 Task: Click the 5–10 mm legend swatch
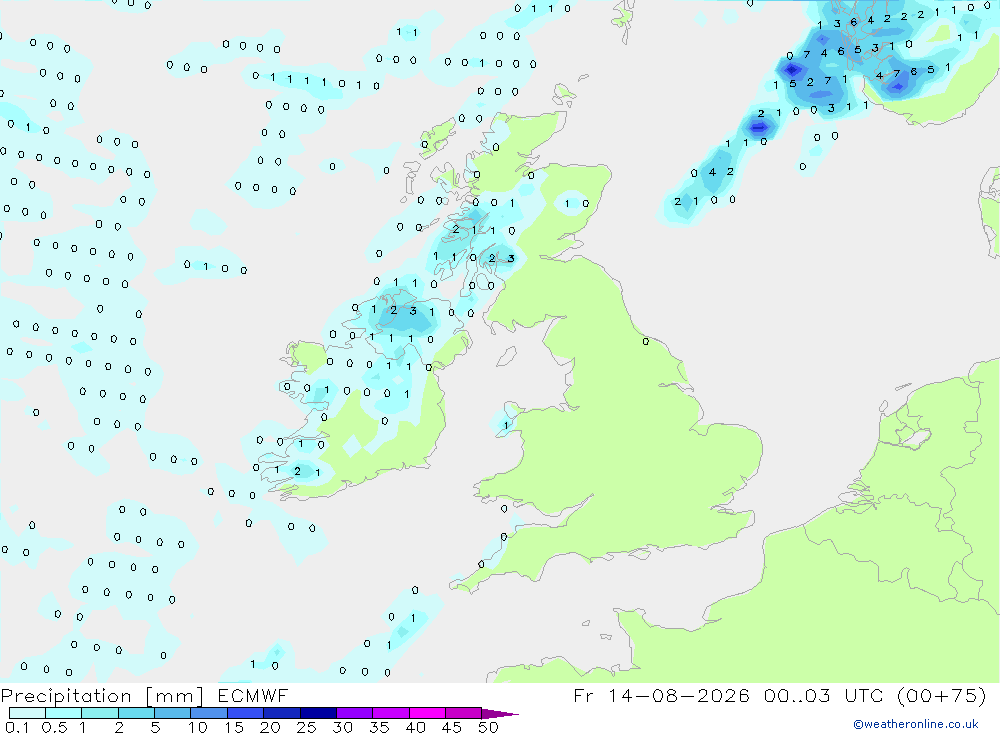[172, 713]
